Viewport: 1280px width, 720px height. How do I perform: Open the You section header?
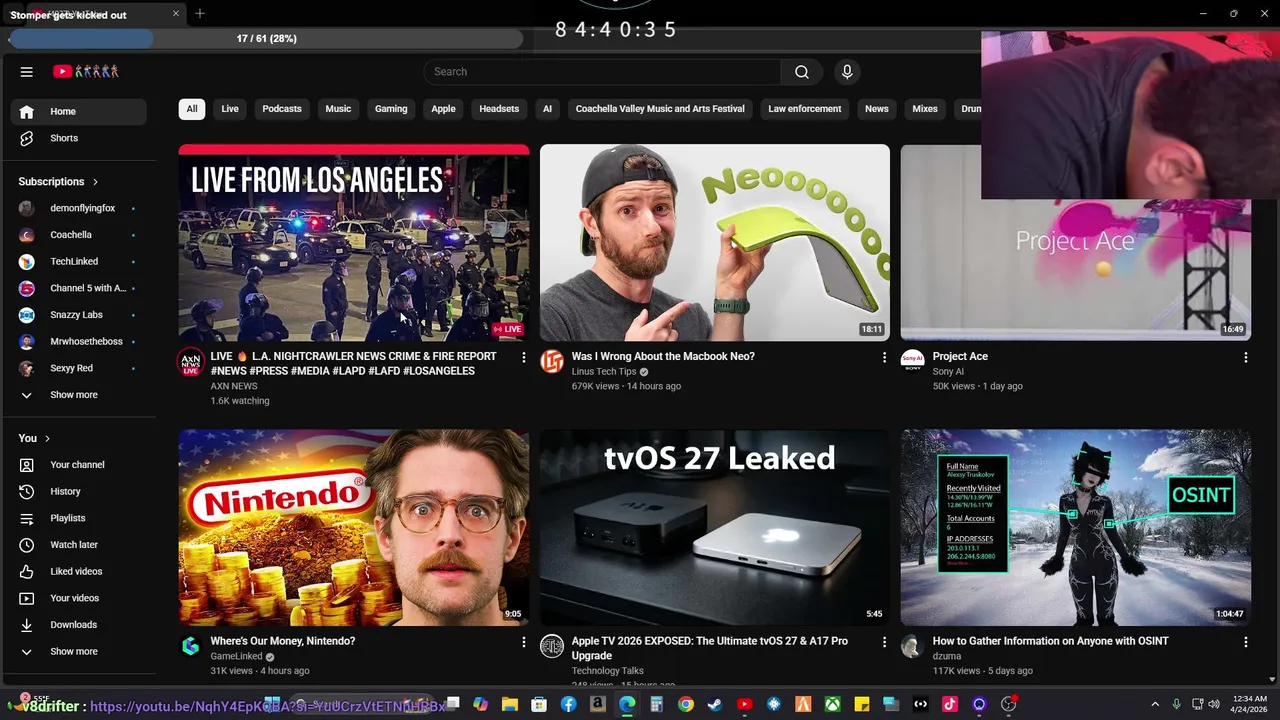(34, 438)
